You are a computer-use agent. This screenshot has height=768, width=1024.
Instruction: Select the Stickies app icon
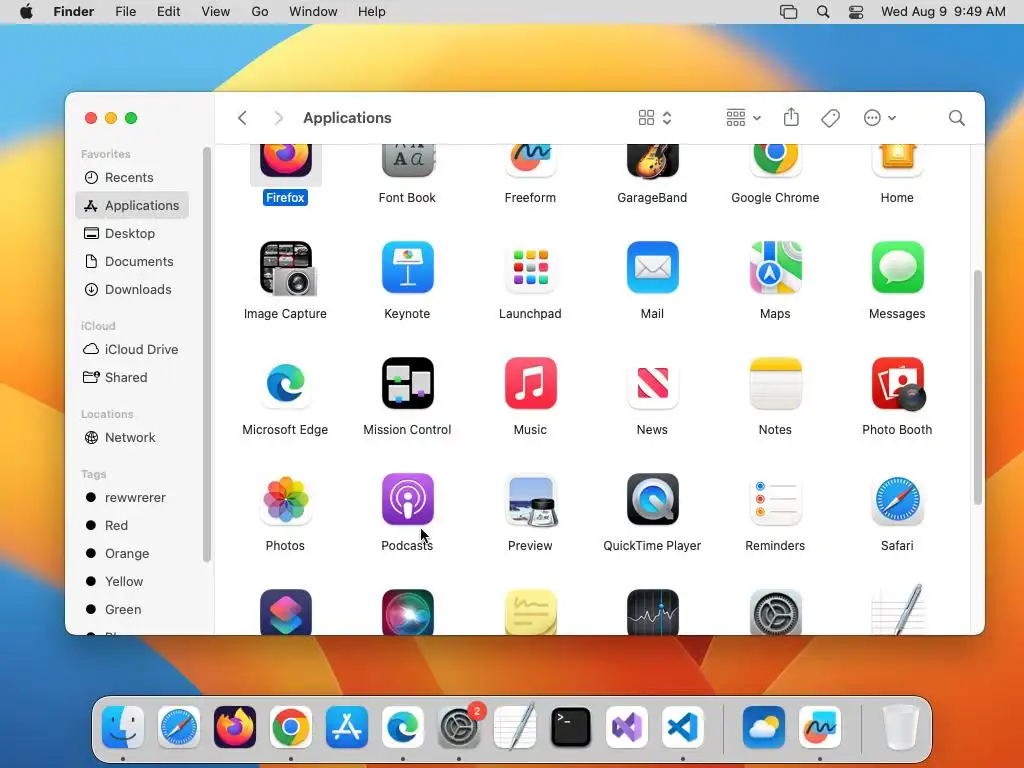coord(530,612)
